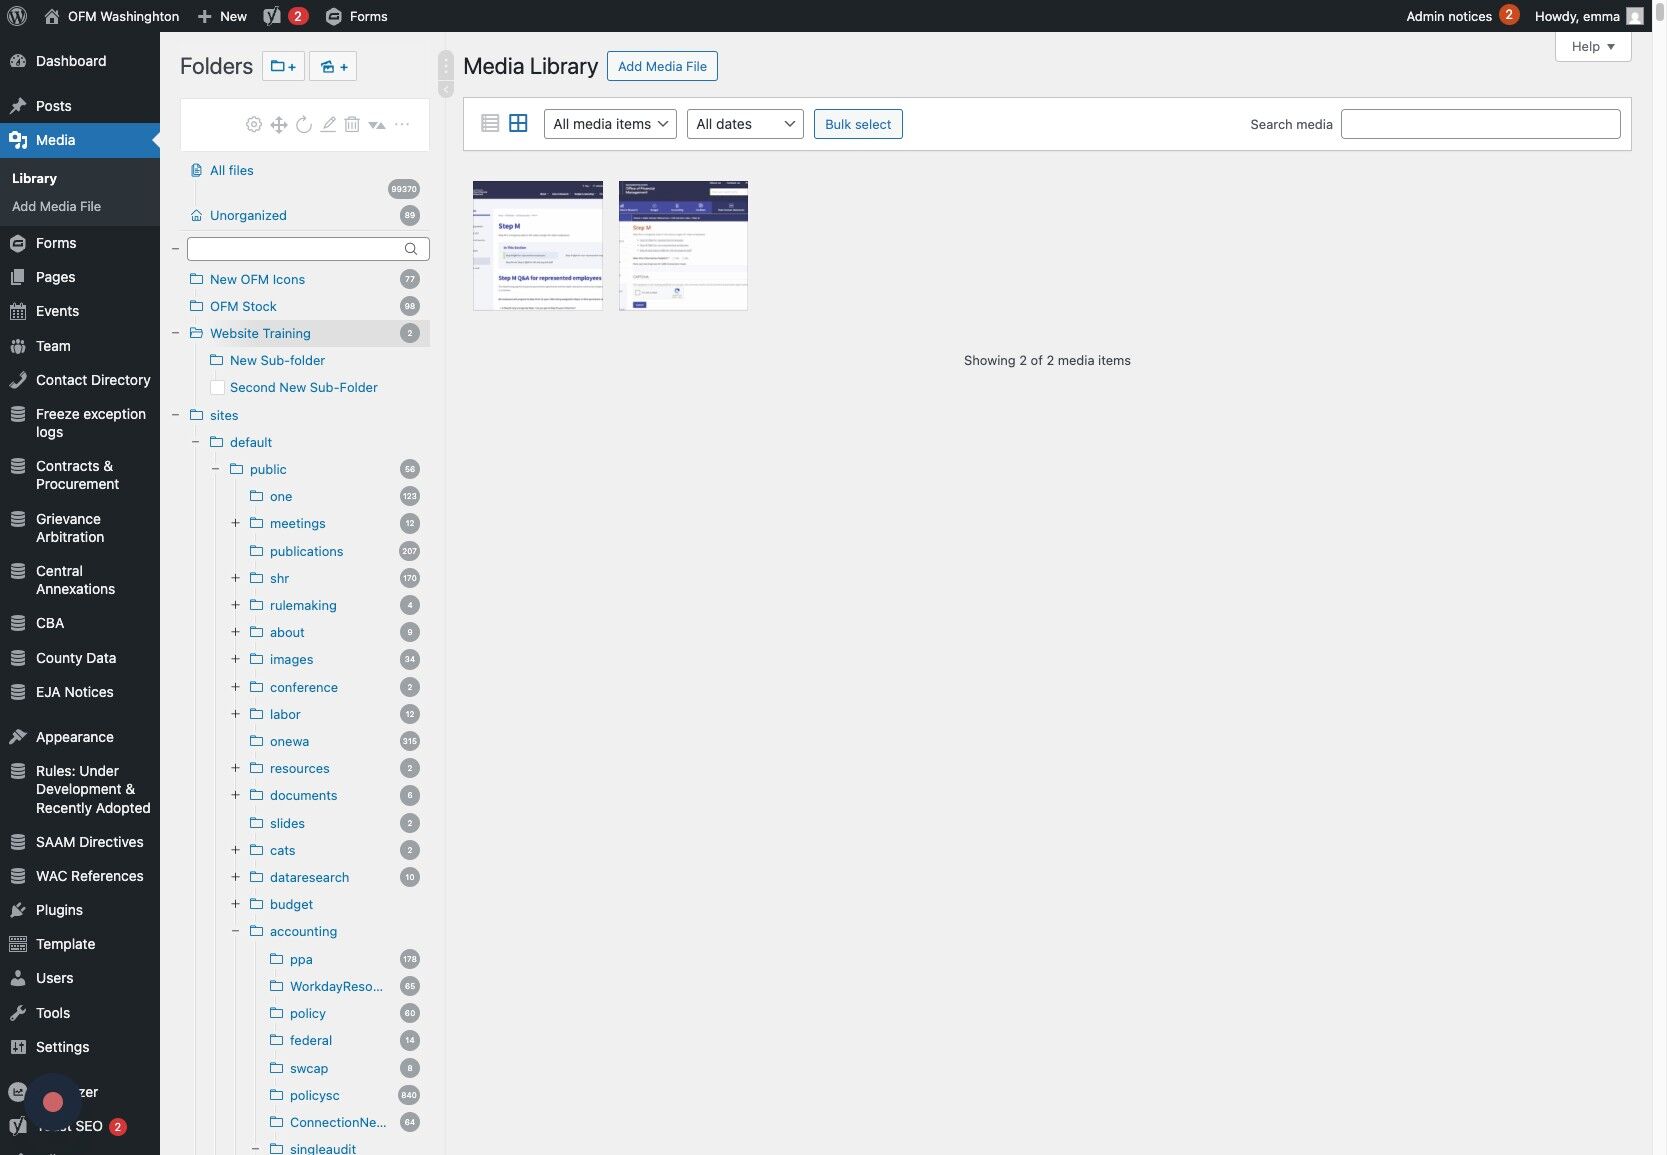Click the Unorganized home icon
Screen dimensions: 1667x1155
click(x=196, y=215)
